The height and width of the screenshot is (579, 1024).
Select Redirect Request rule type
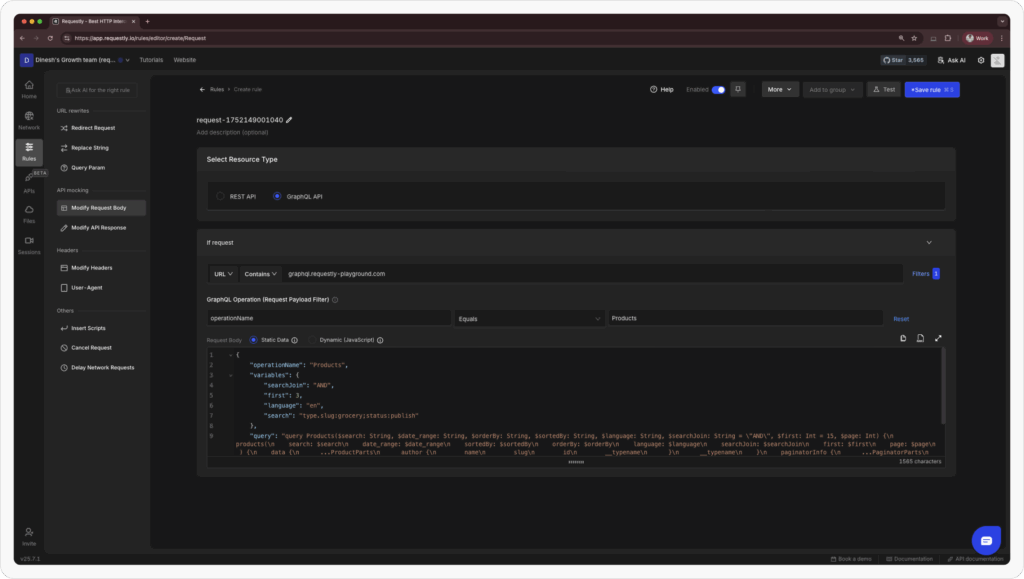click(x=101, y=128)
